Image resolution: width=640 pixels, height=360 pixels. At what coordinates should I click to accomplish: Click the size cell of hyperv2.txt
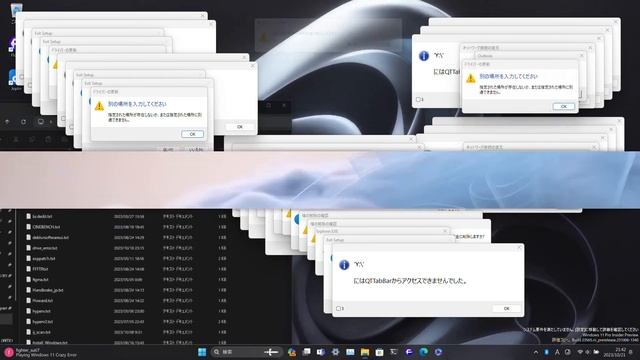coord(222,322)
